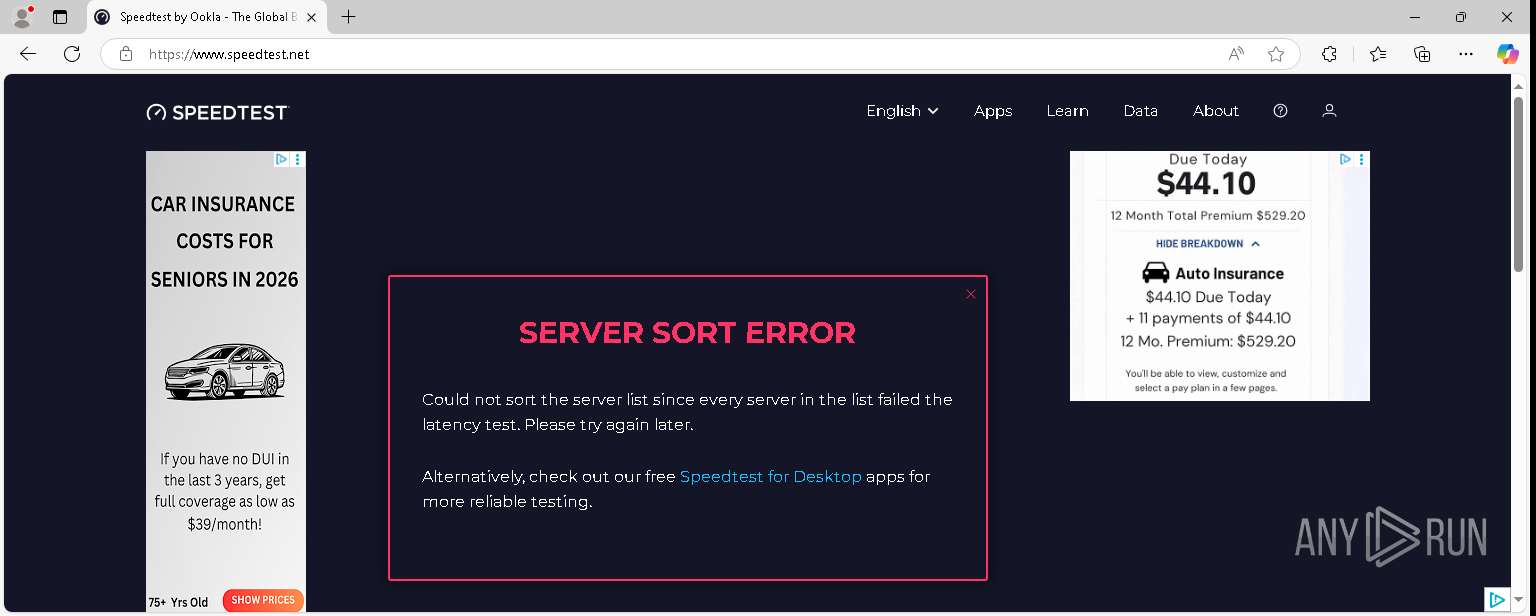Screen dimensions: 1536x616
Task: Open the Favorites list icon
Action: point(1378,54)
